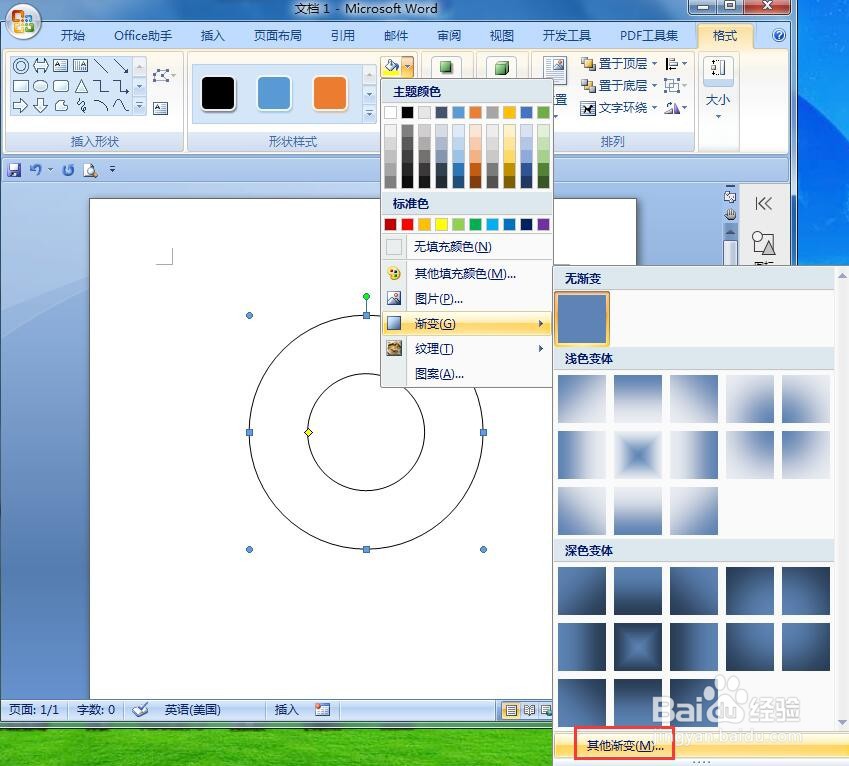This screenshot has width=849, height=766.
Task: Click the Office button logo
Action: pos(23,23)
